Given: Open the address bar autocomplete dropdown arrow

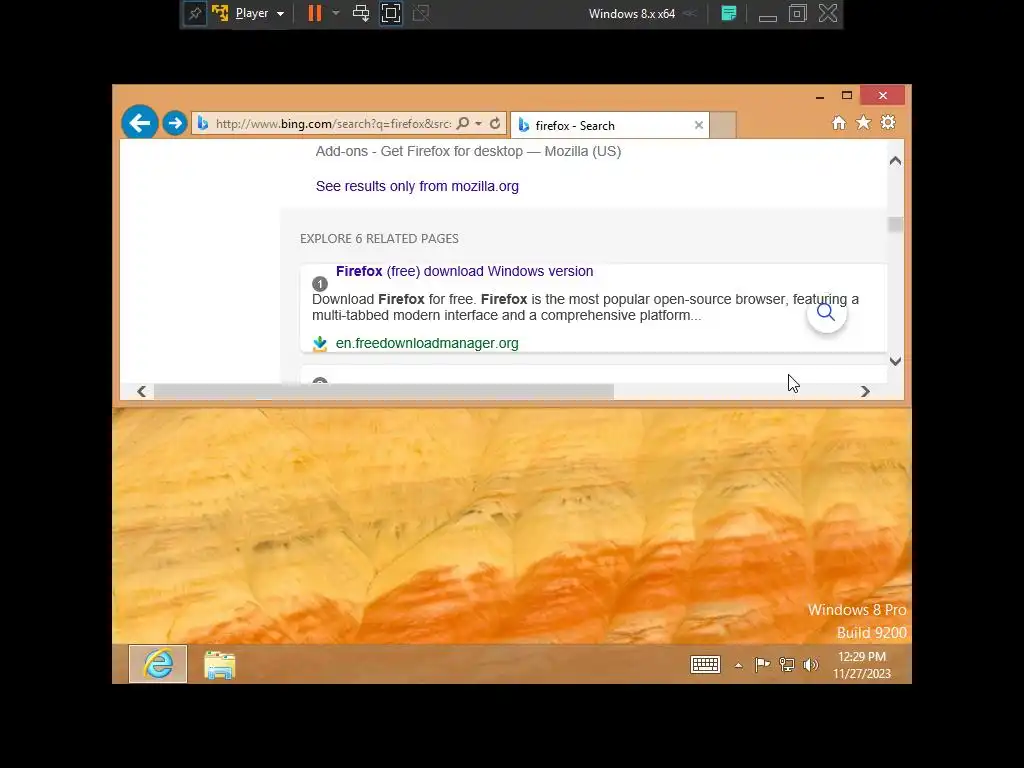Looking at the screenshot, I should click(x=479, y=123).
